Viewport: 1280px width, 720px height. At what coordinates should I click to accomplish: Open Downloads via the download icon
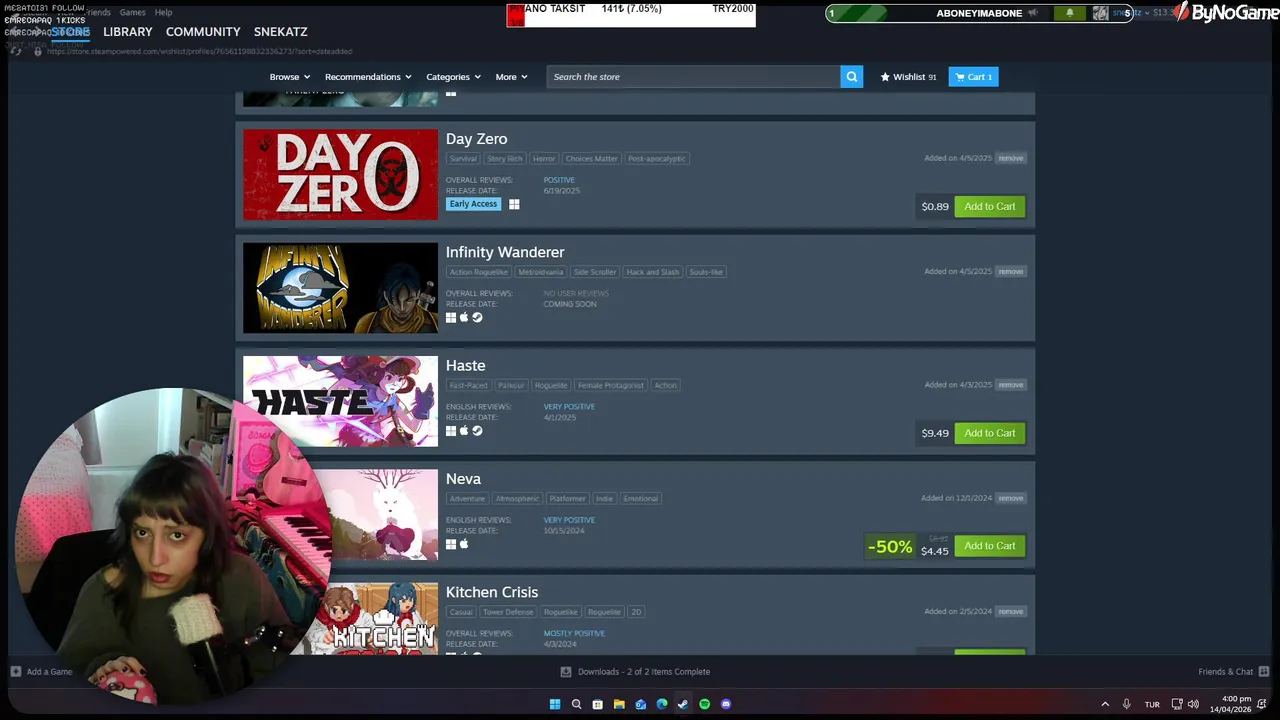pyautogui.click(x=566, y=672)
